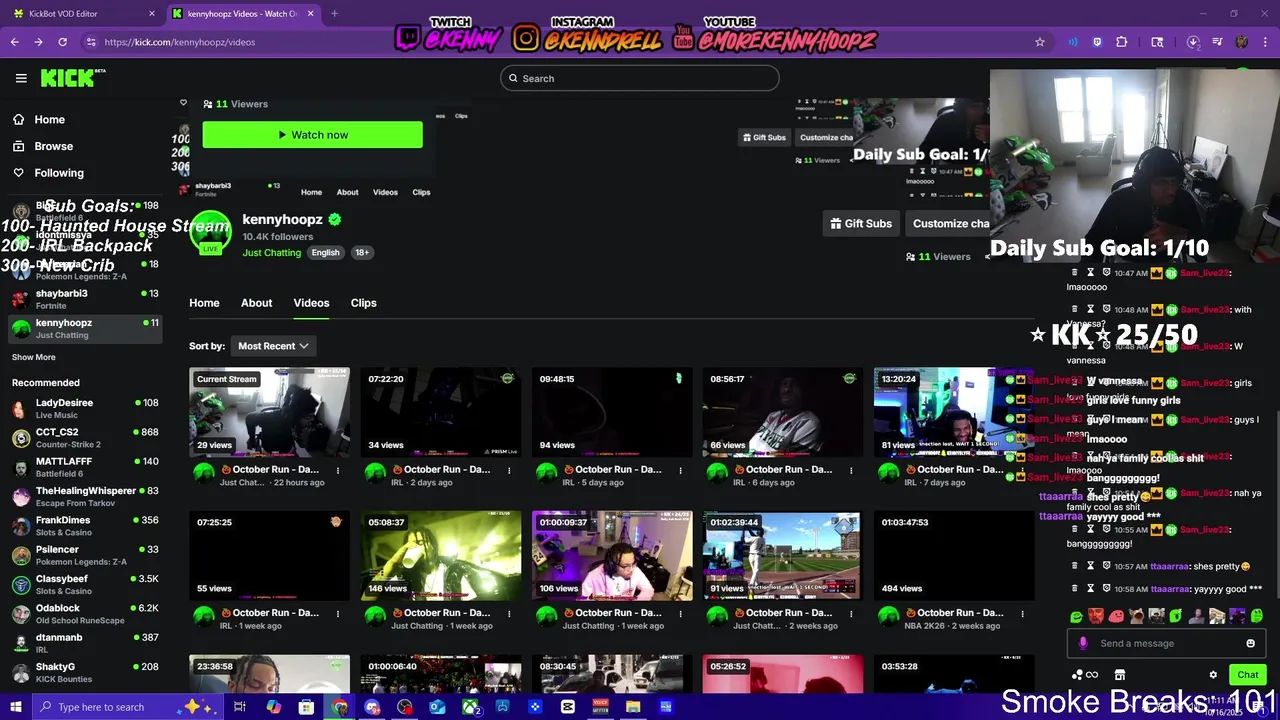Screen dimensions: 1280x720
Task: Open the 01:02:39:44 video thumbnail
Action: click(x=782, y=555)
